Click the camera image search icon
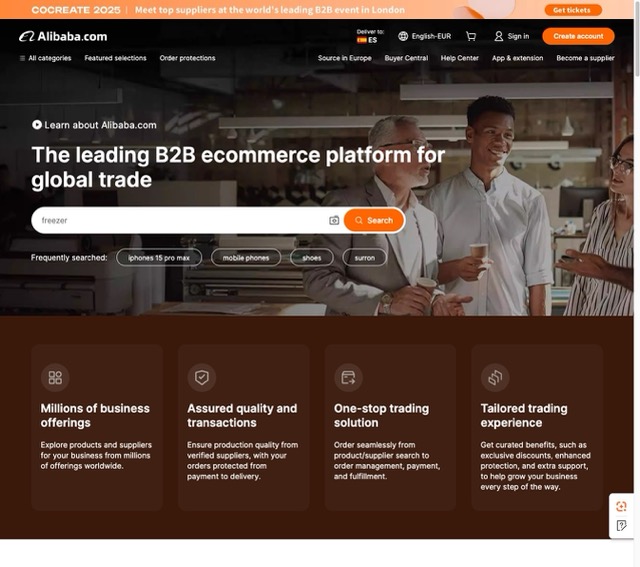The image size is (640, 567). coord(334,220)
